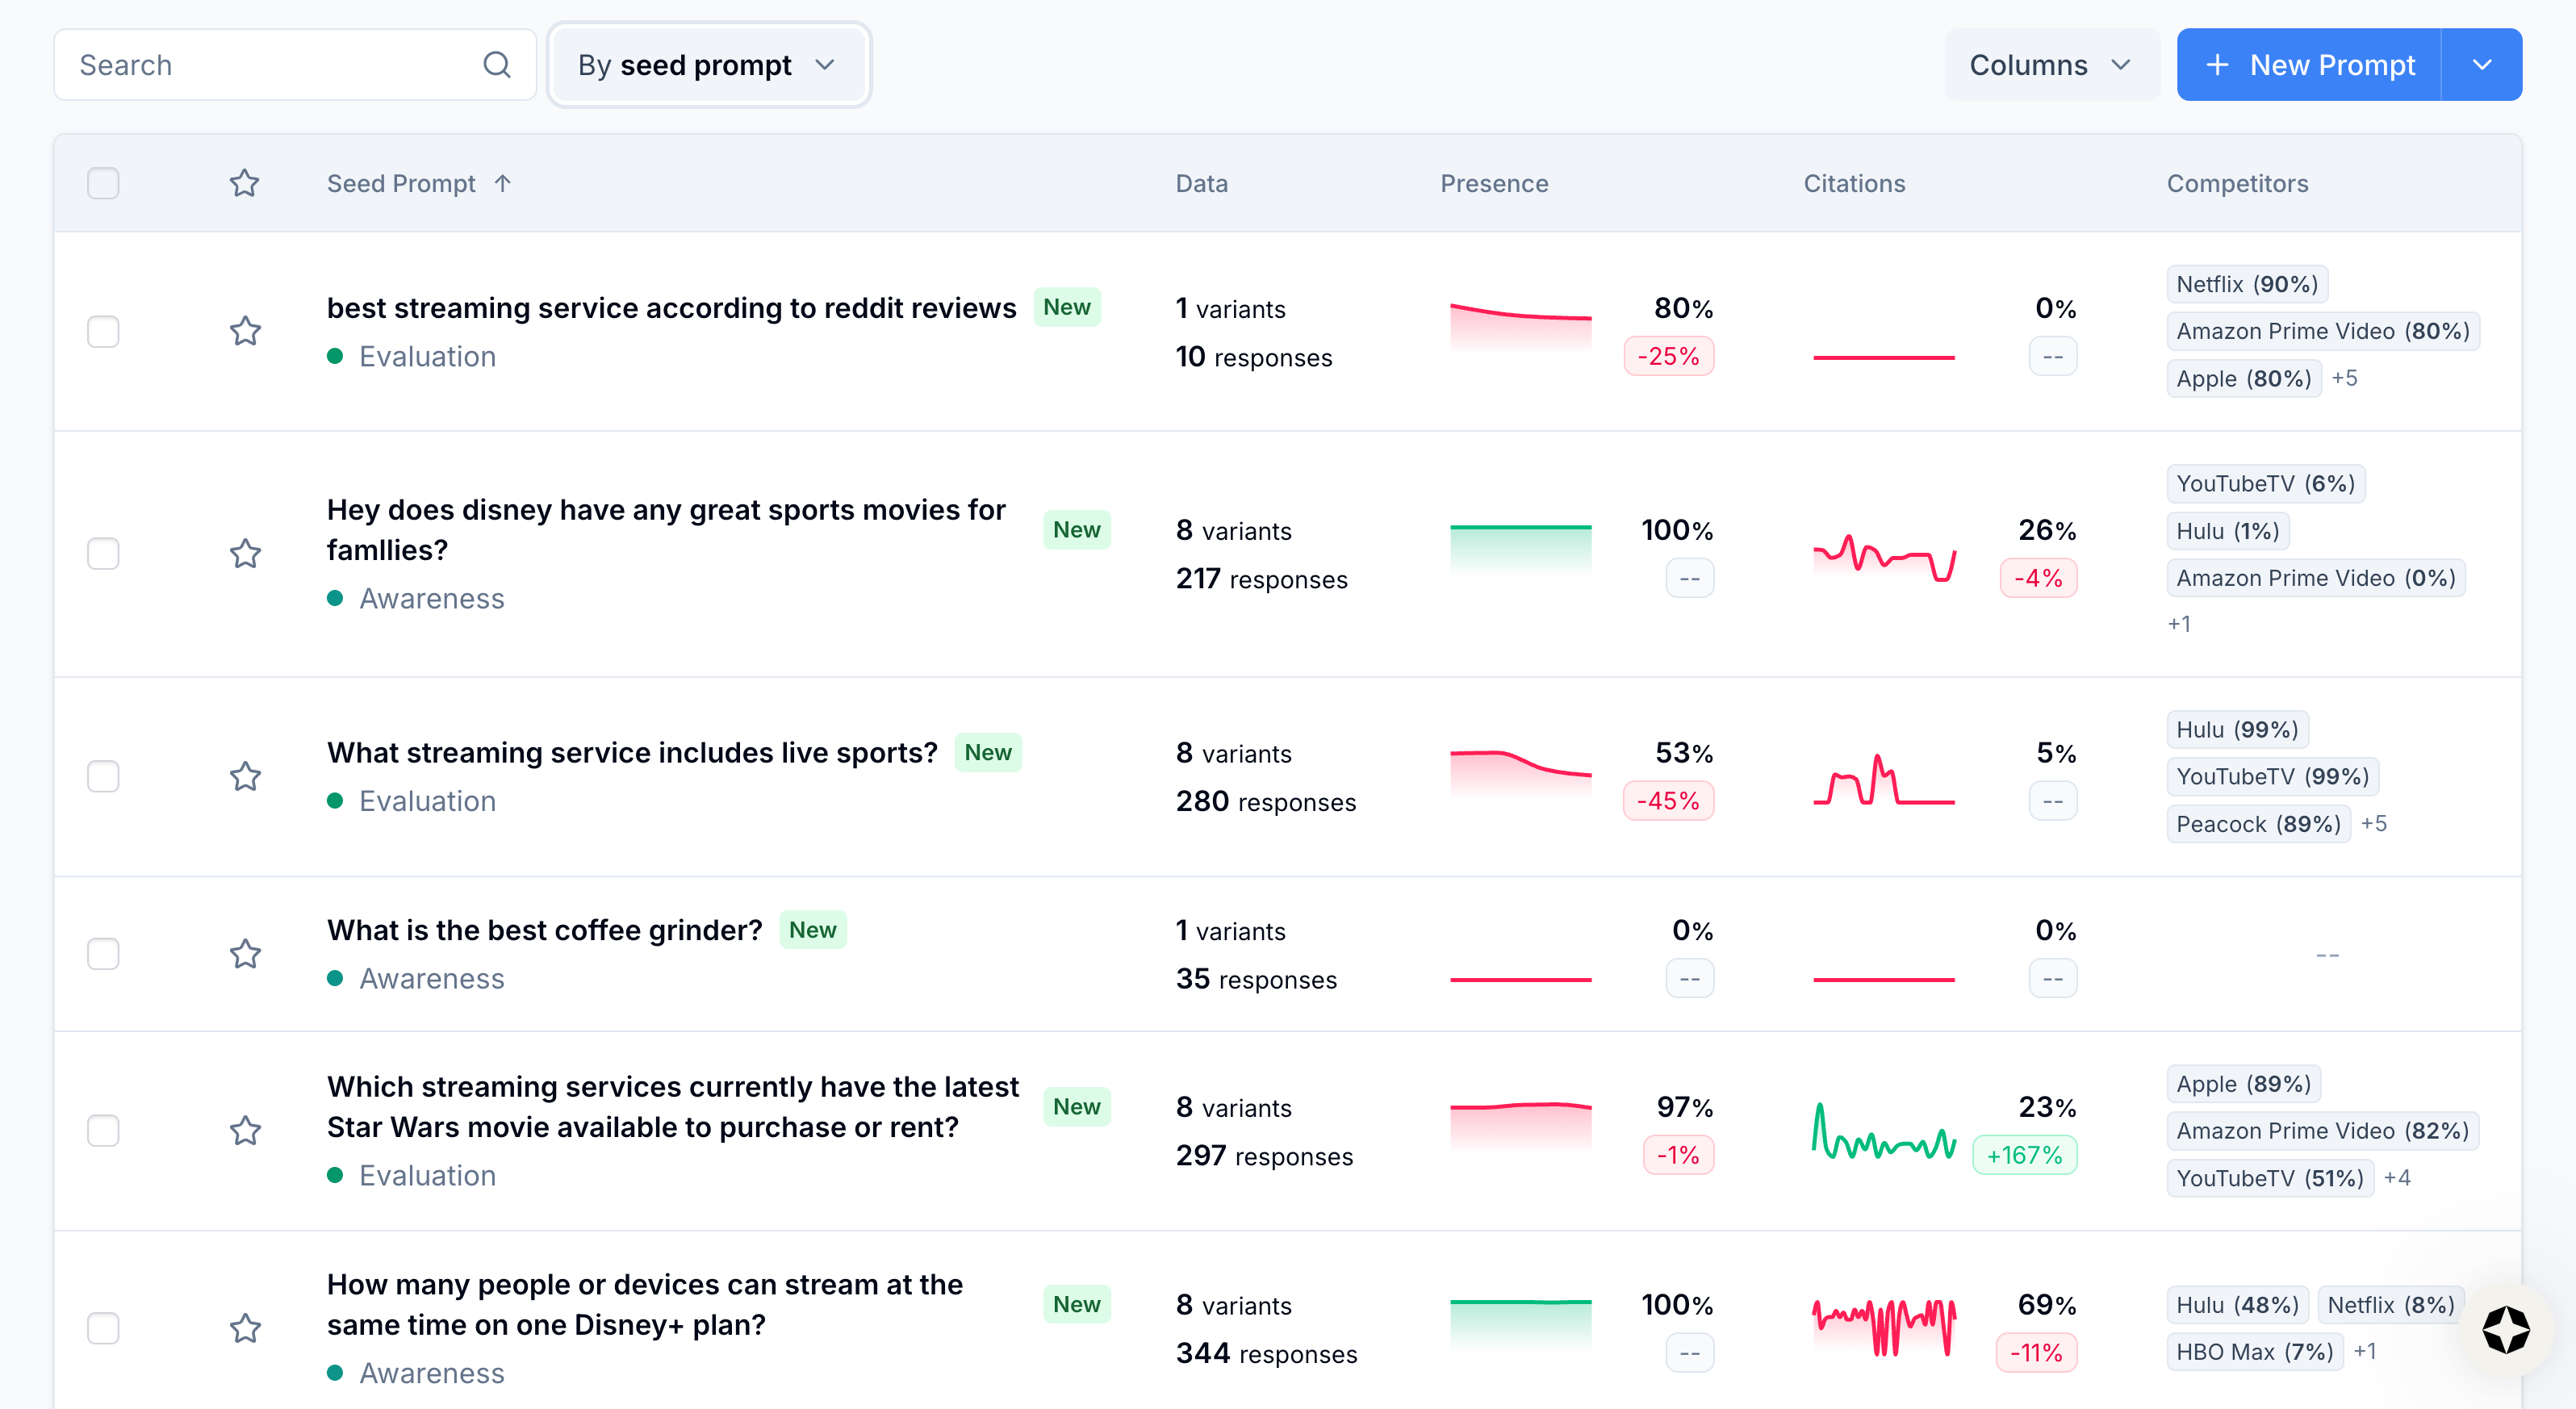
Task: Check the coffee grinder row checkbox
Action: 103,954
